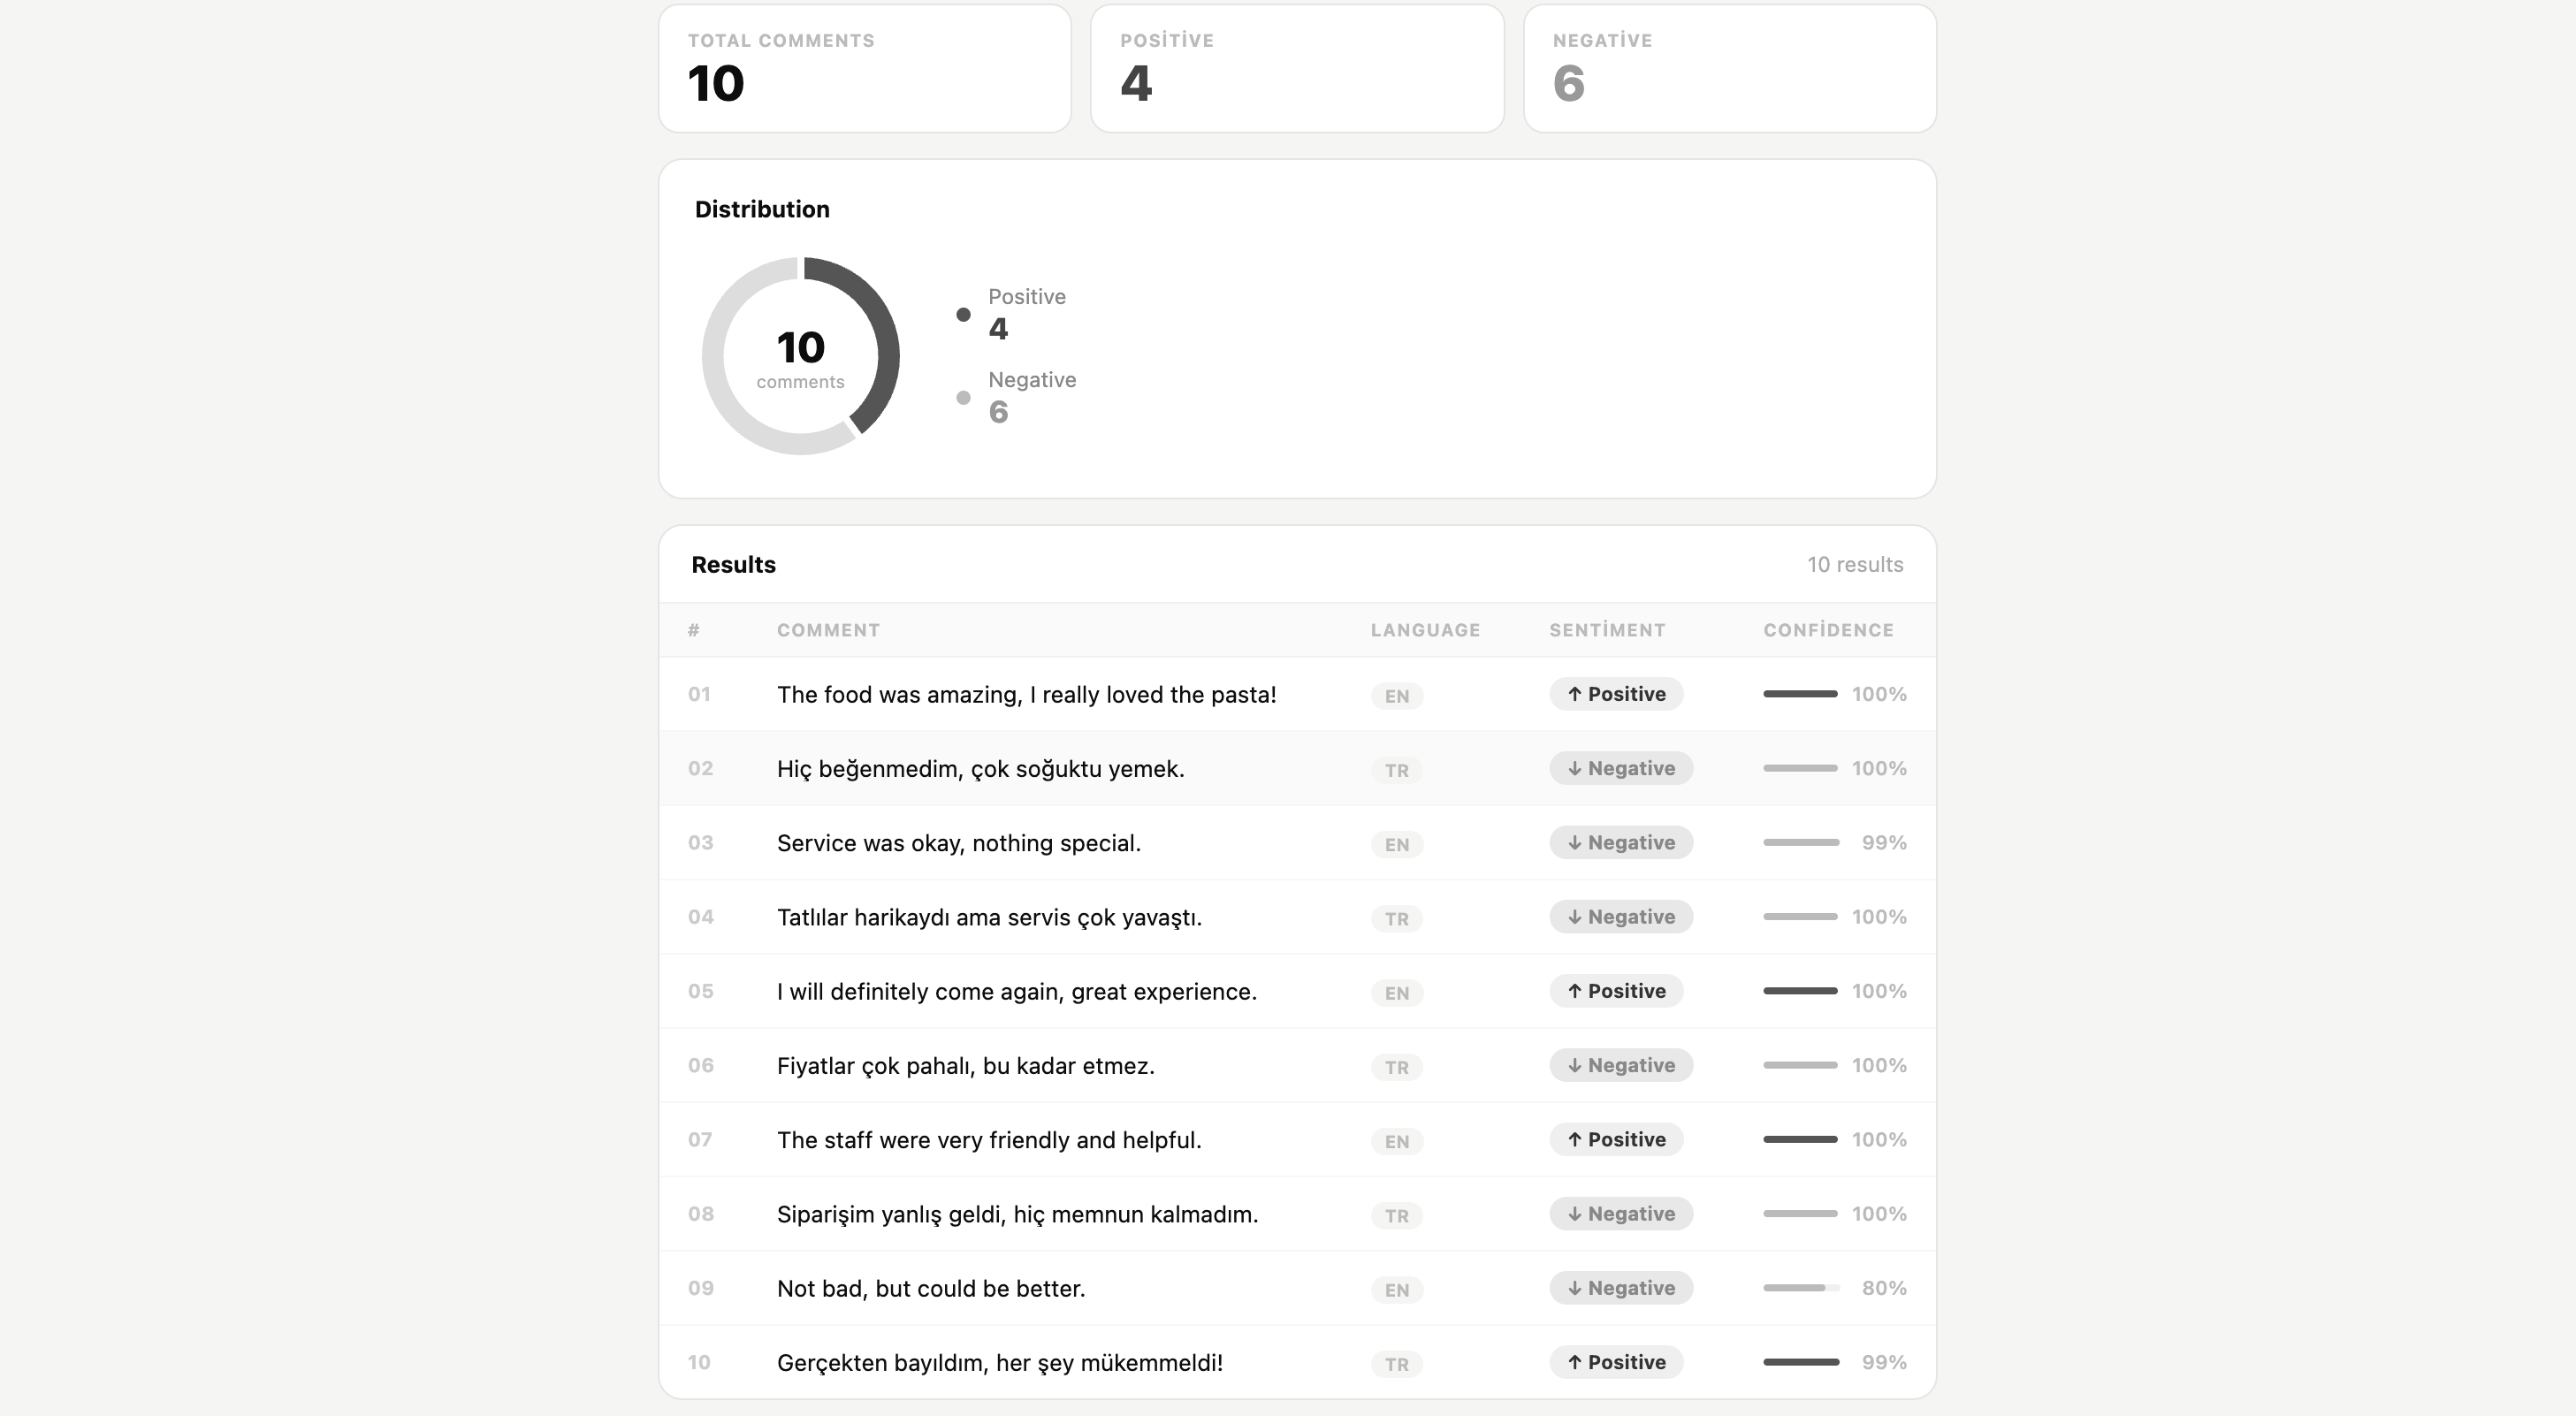Toggle the EN language badge on comment 03
The width and height of the screenshot is (2576, 1416).
pos(1396,844)
